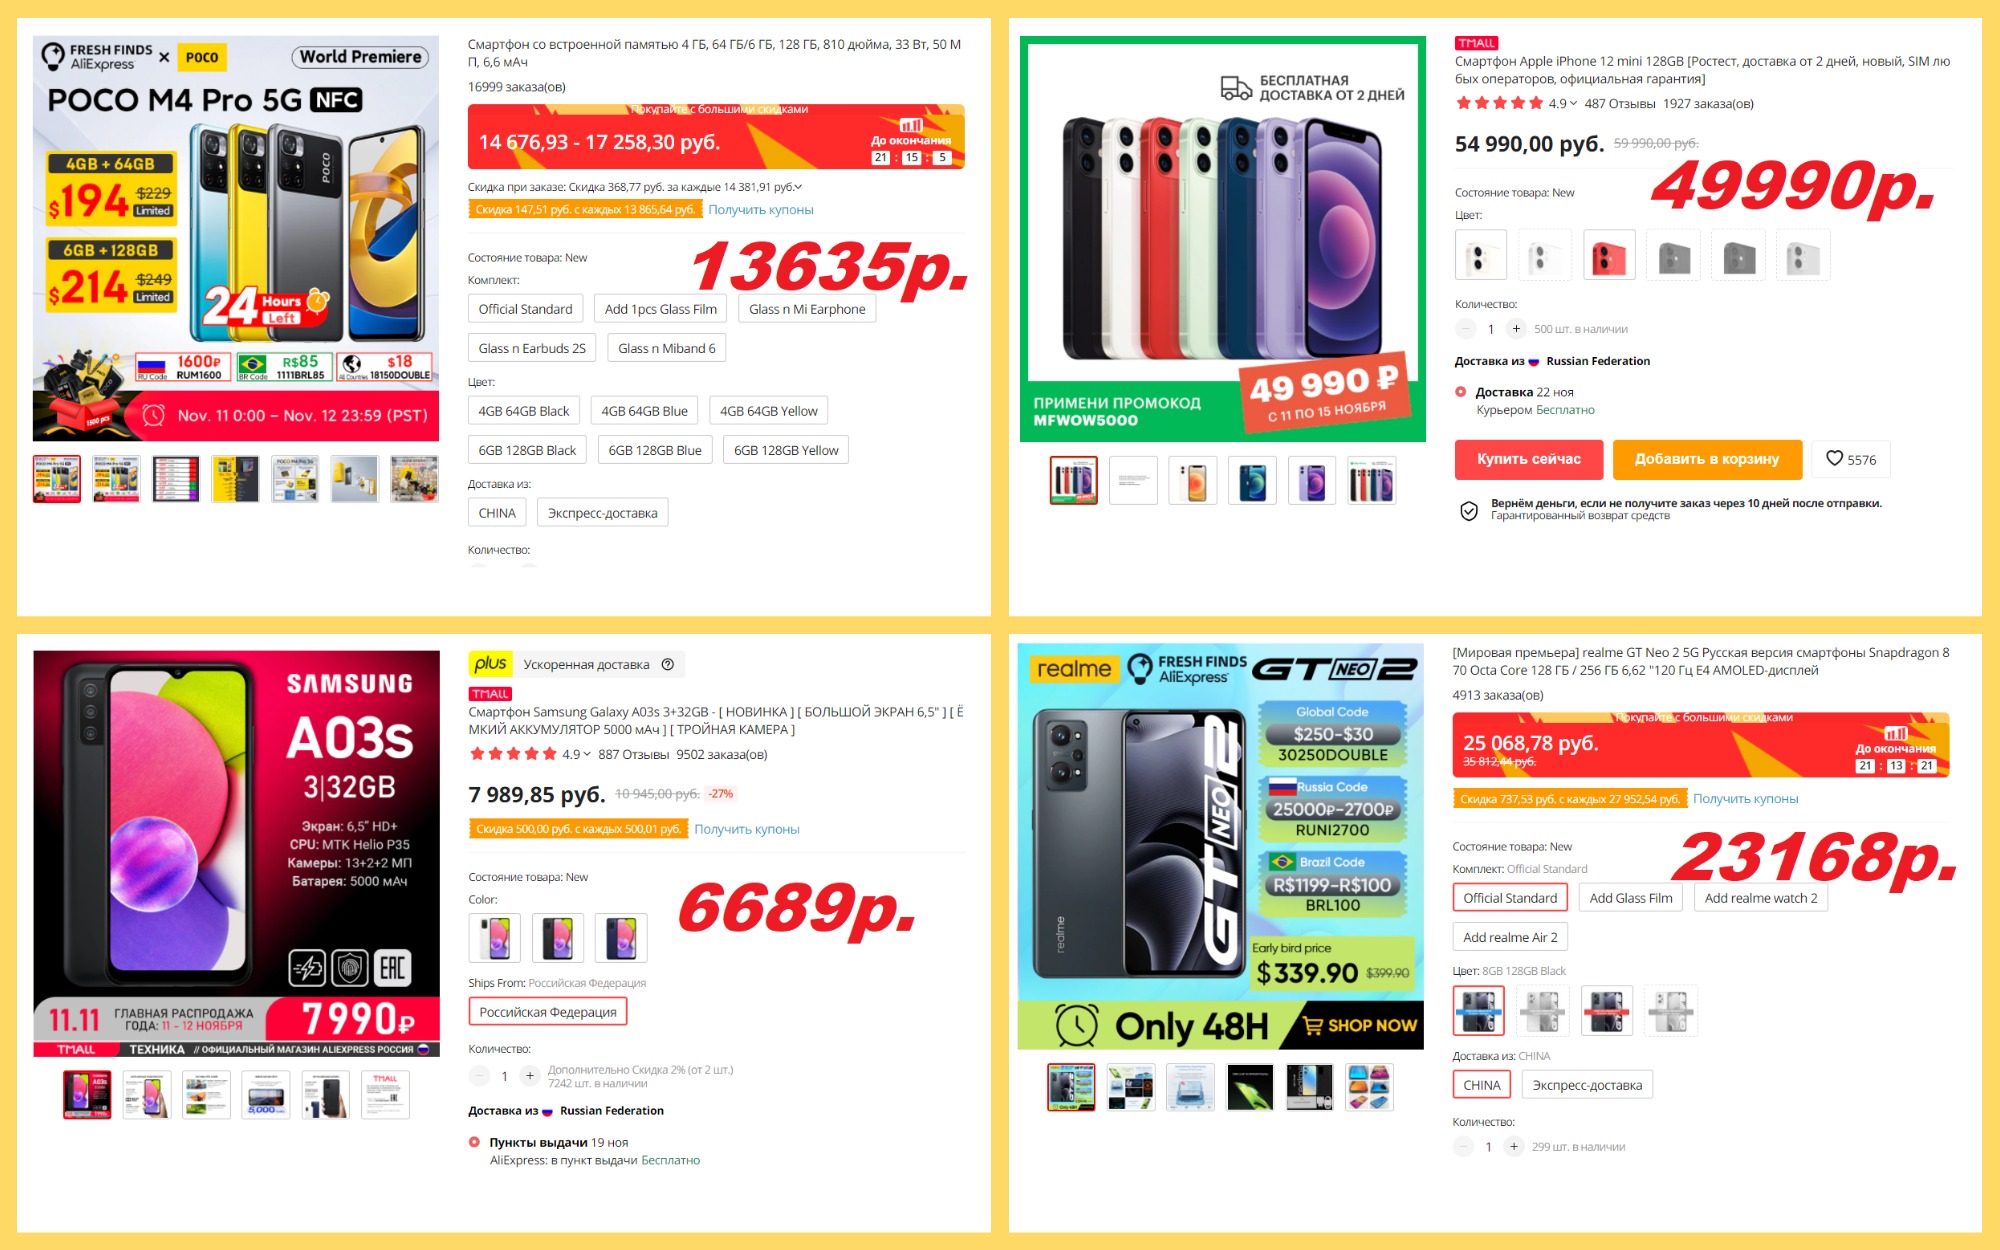The height and width of the screenshot is (1250, 2000).
Task: Select the red iPhone 12 mini color swatch
Action: pyautogui.click(x=1609, y=255)
